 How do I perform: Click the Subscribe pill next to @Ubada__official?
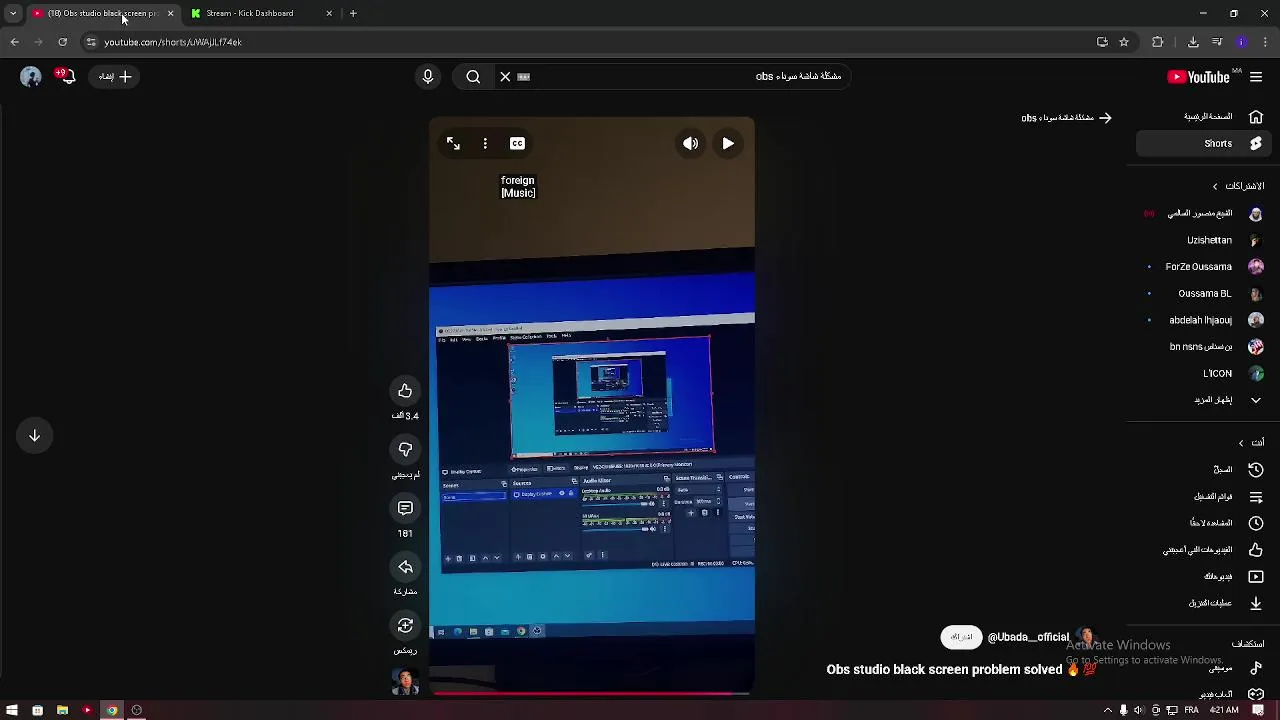961,637
